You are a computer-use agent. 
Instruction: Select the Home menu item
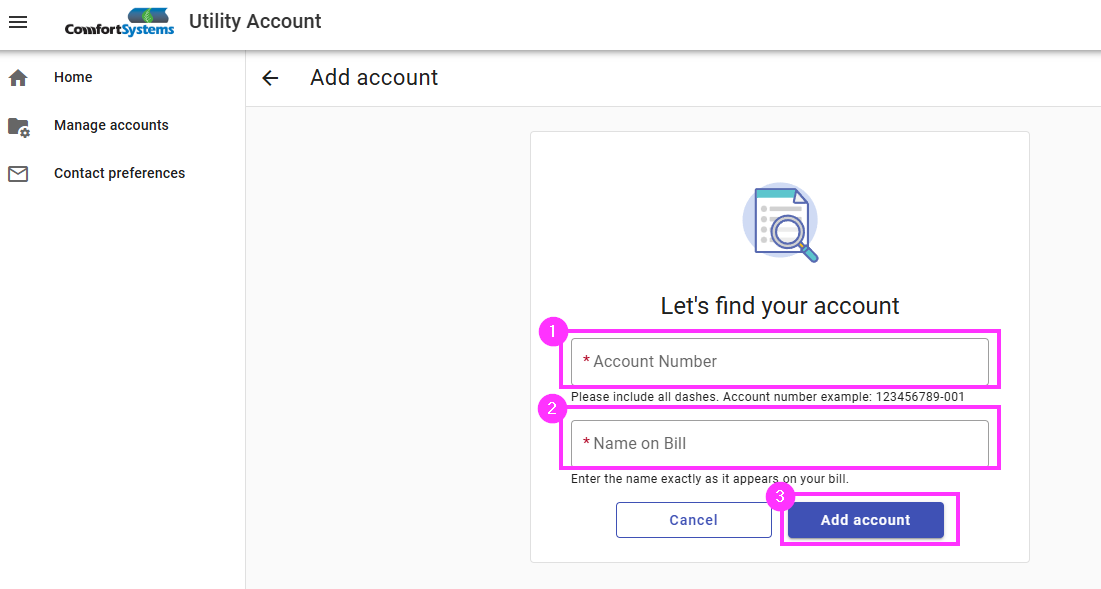click(x=72, y=77)
